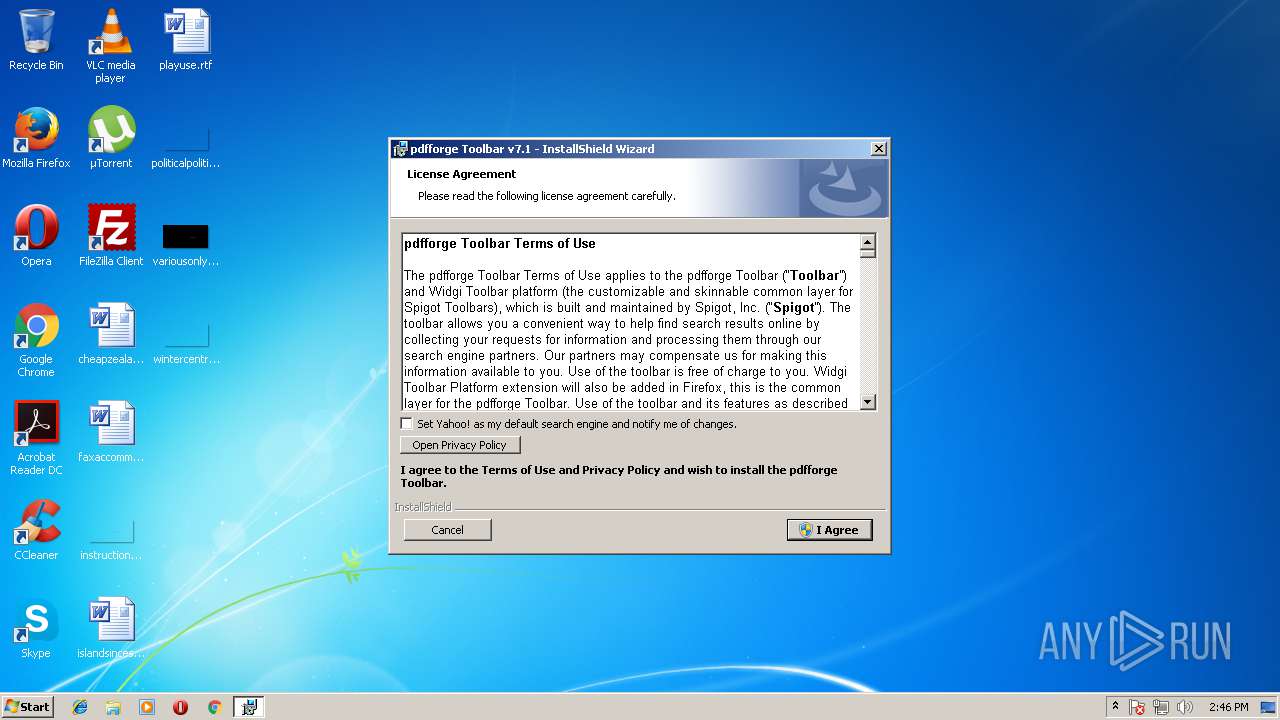Select the playuse.rtf document icon
Image resolution: width=1280 pixels, height=720 pixels.
186,40
